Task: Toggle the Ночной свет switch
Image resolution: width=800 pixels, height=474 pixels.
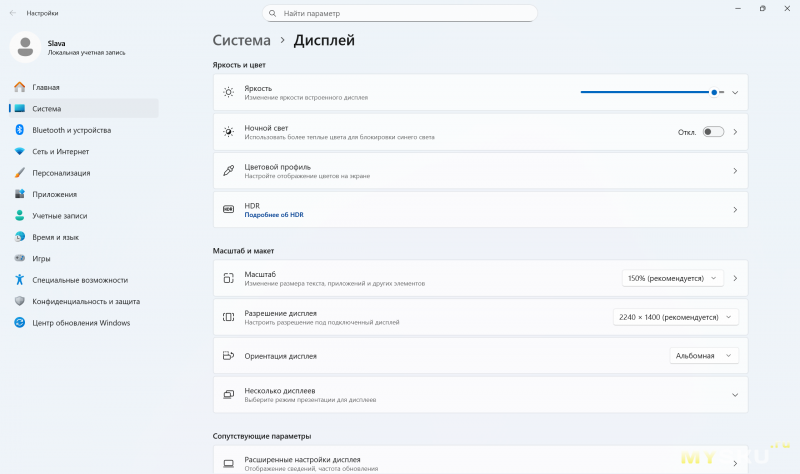Action: point(713,132)
